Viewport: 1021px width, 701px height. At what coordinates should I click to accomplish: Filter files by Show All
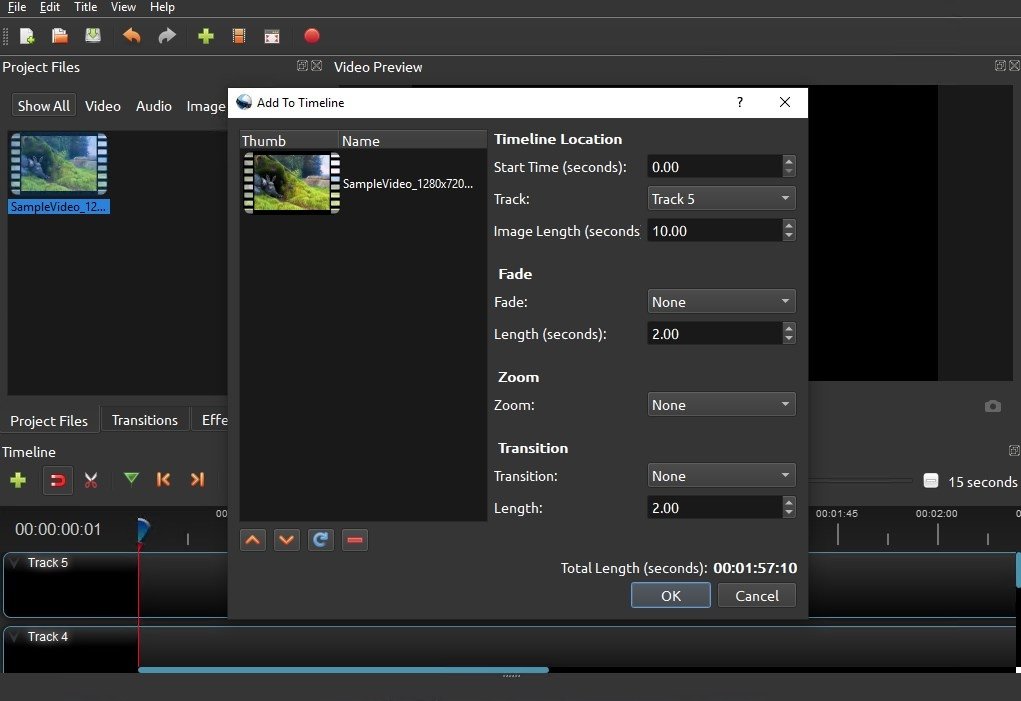[44, 106]
